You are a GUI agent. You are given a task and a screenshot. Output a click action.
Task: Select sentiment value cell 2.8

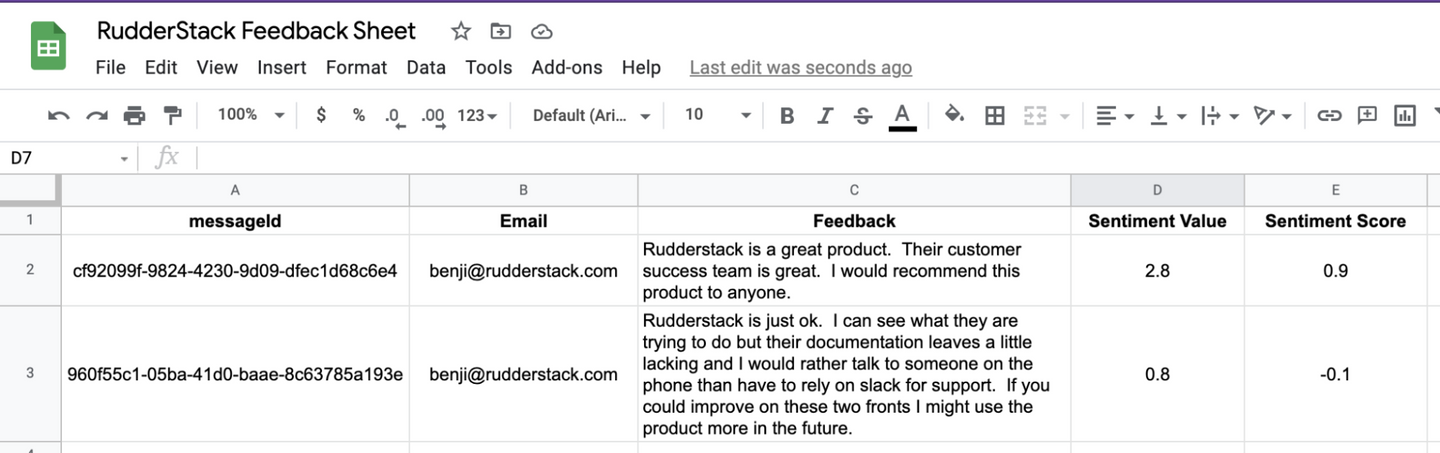[1157, 270]
